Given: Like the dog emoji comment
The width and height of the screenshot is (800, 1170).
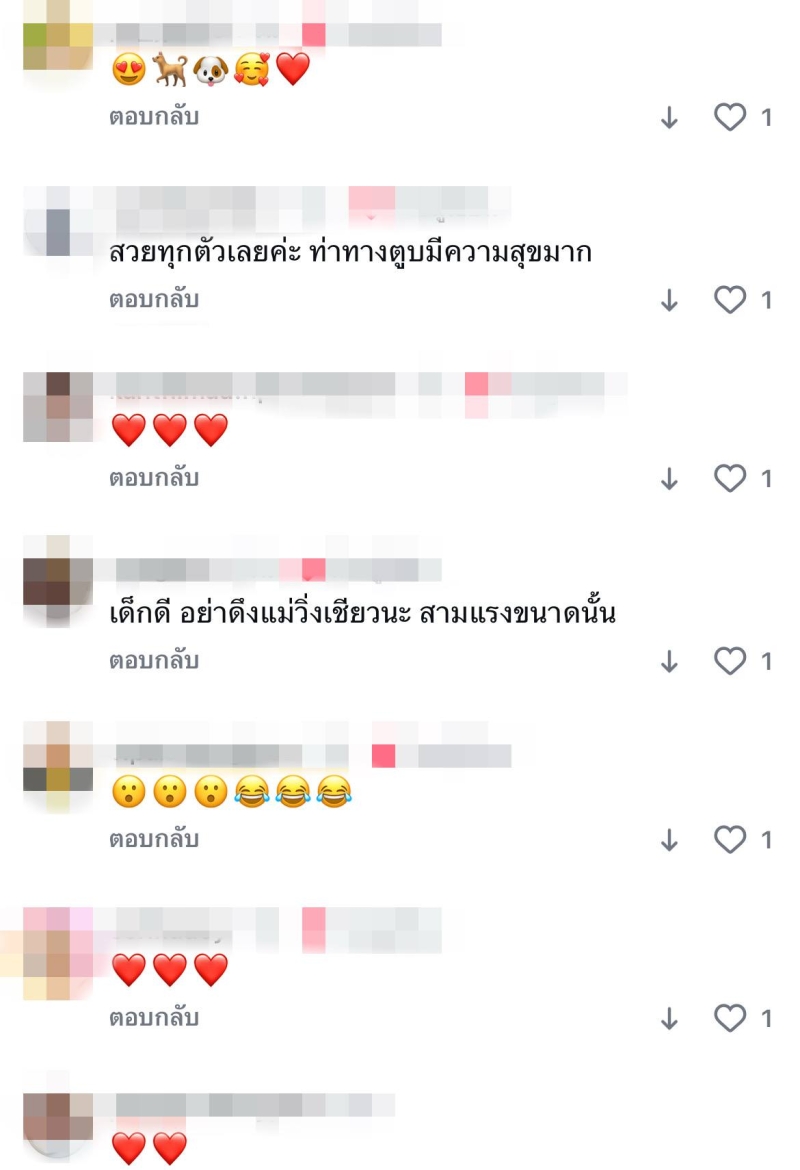Looking at the screenshot, I should tap(730, 117).
